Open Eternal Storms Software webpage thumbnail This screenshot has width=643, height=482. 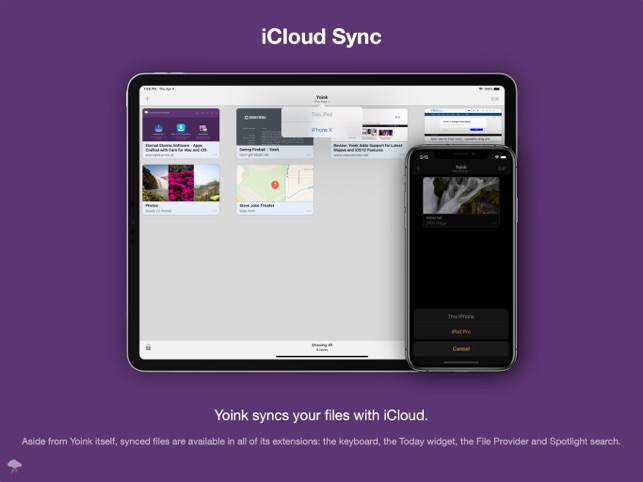[181, 125]
